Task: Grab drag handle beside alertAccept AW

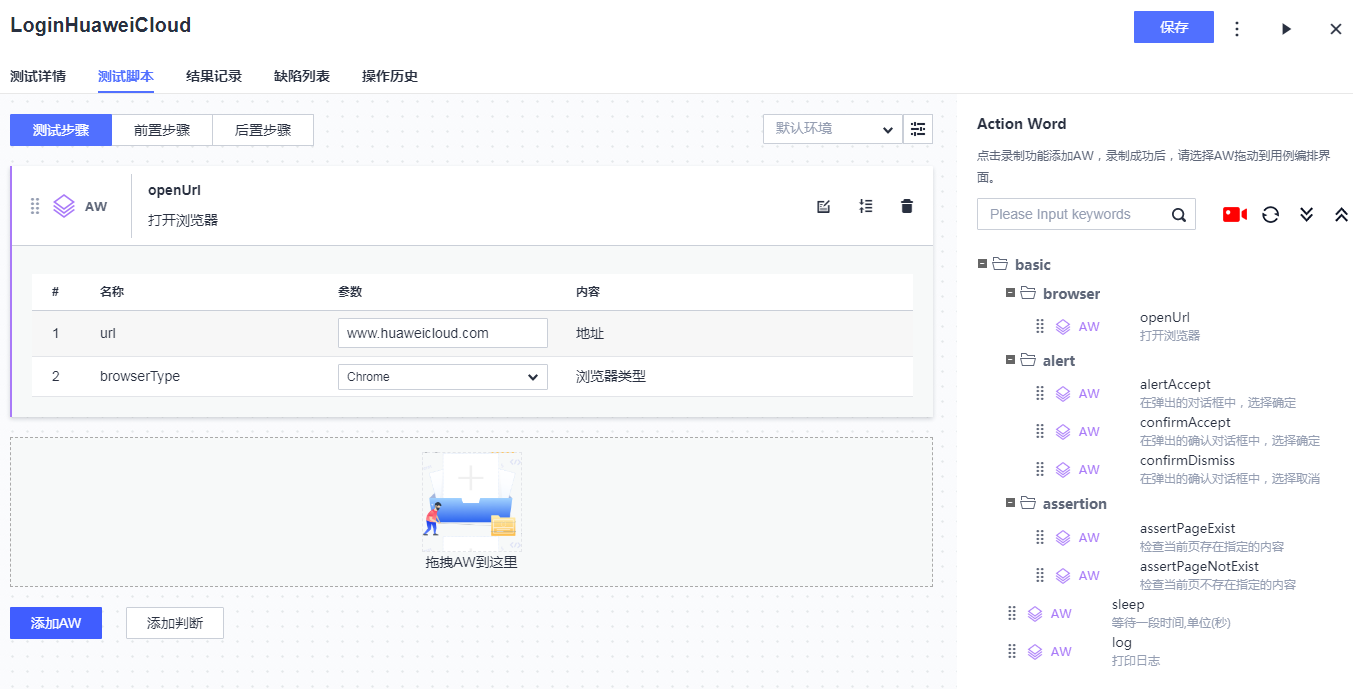Action: click(x=1040, y=393)
